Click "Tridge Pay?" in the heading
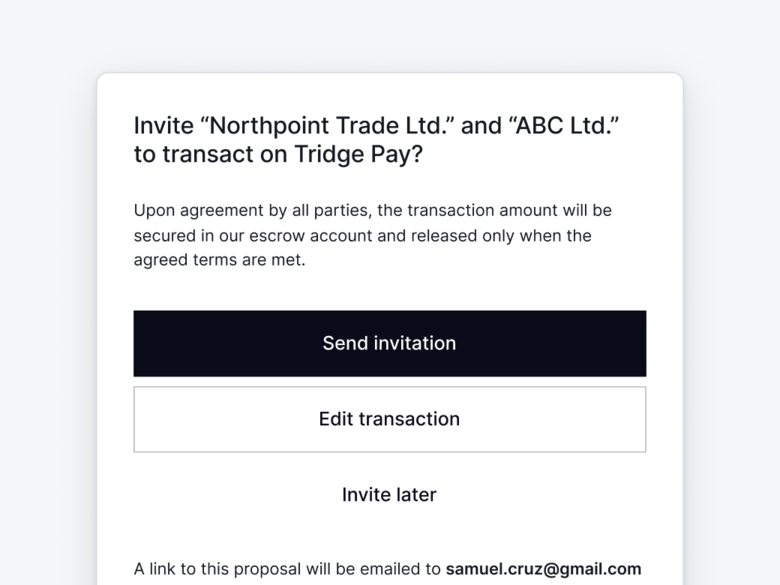780x585 pixels. [x=358, y=155]
